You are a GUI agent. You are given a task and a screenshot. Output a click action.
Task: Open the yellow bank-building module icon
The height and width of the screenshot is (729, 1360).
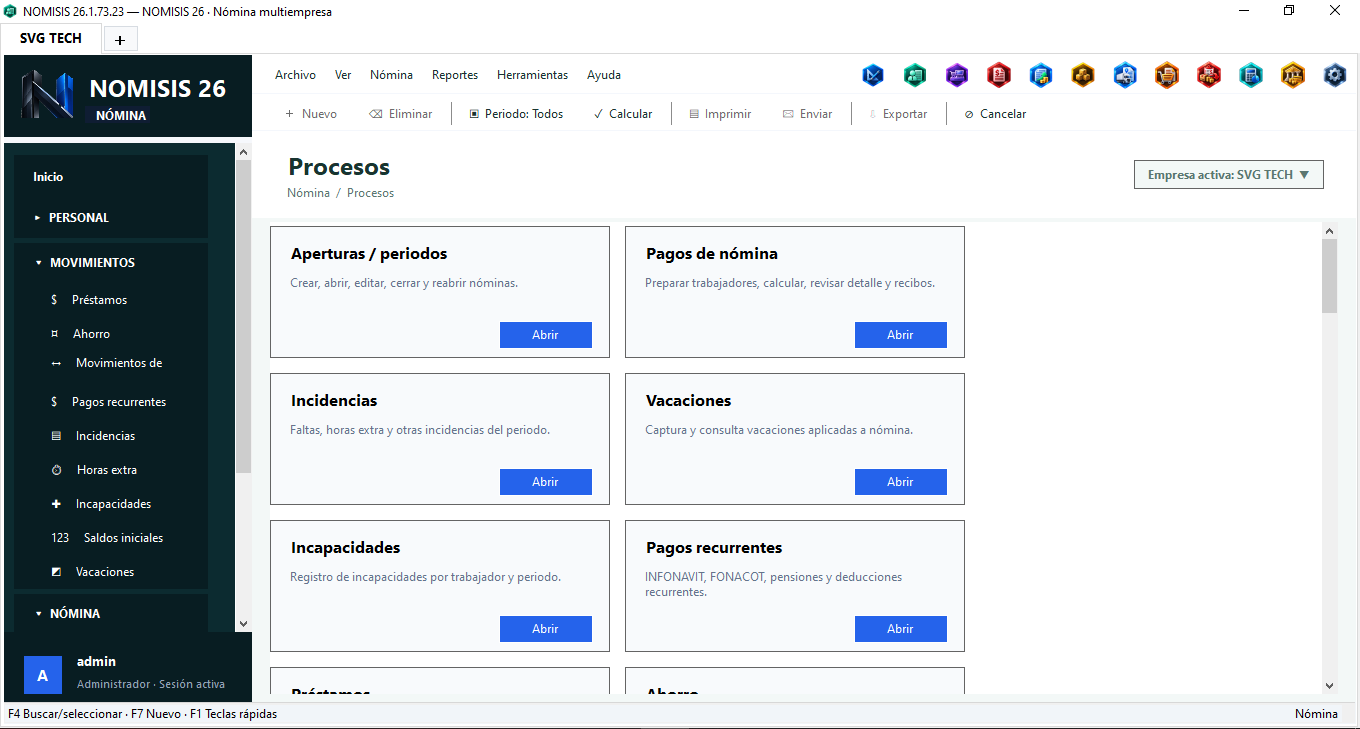(1293, 75)
